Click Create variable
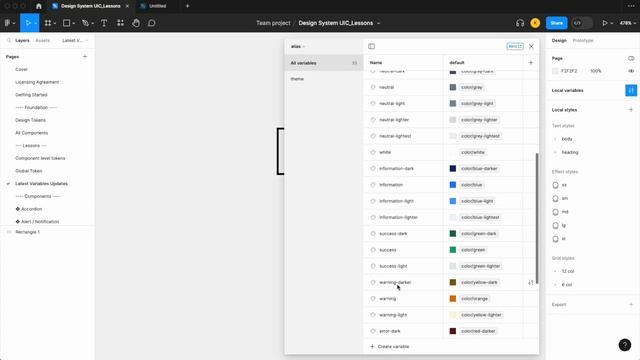 pyautogui.click(x=389, y=347)
